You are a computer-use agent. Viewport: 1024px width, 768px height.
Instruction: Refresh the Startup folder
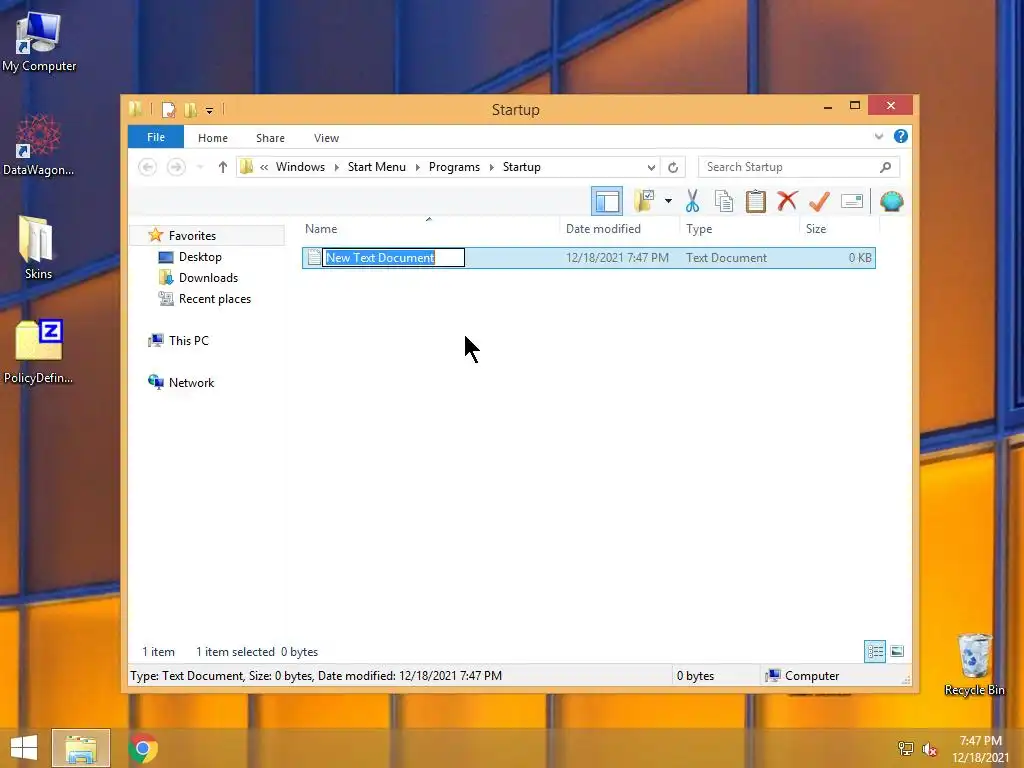click(673, 167)
